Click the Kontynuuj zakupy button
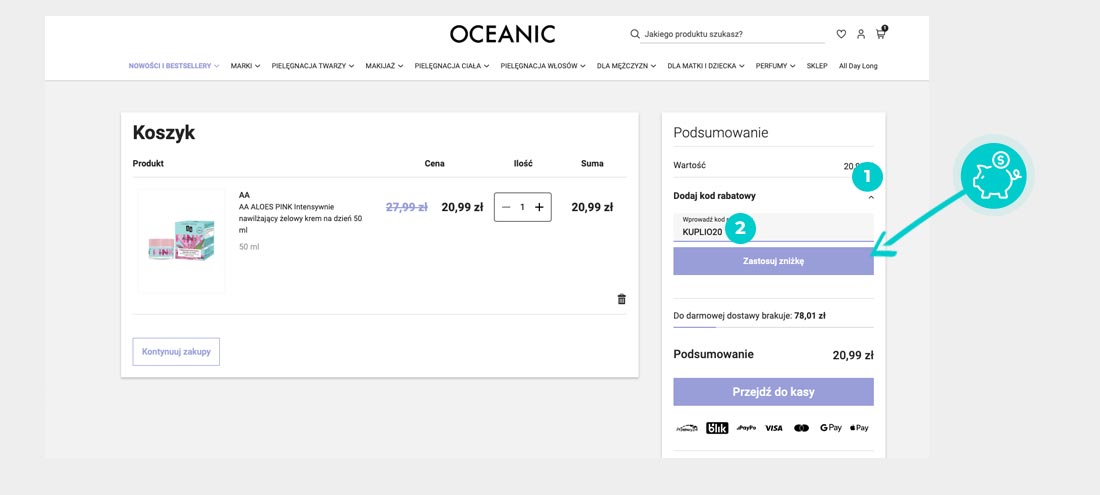This screenshot has height=495, width=1100. pyautogui.click(x=176, y=352)
